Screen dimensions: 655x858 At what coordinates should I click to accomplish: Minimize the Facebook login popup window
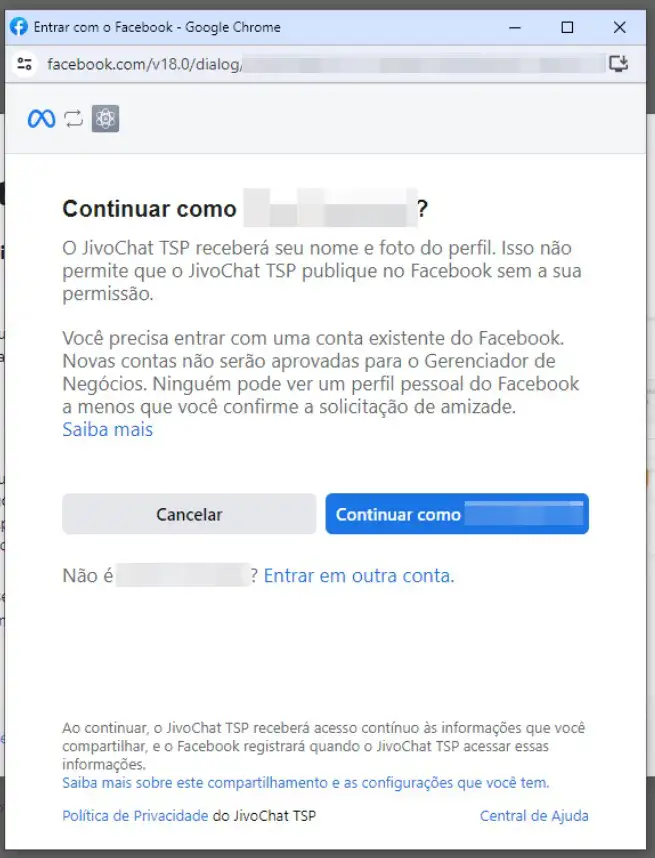[515, 27]
